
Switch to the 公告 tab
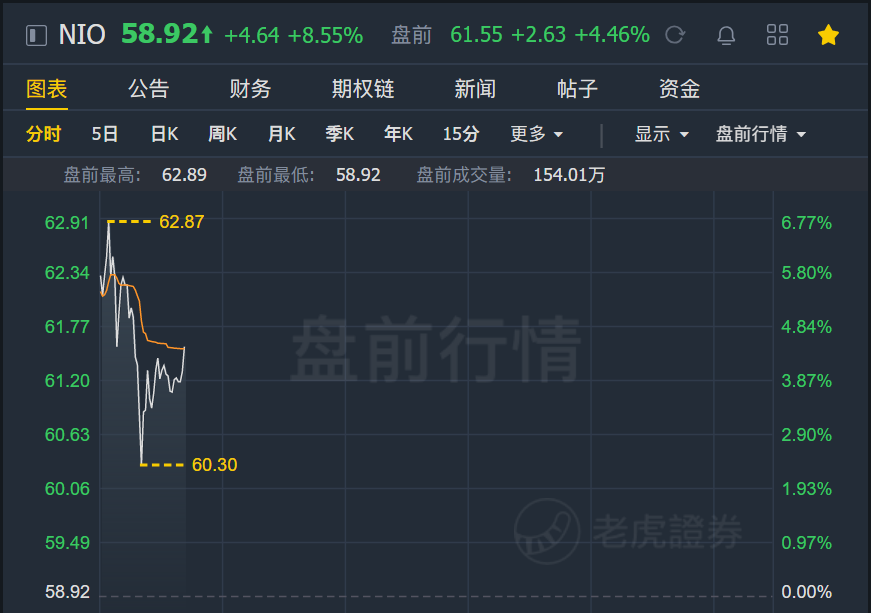coord(148,89)
